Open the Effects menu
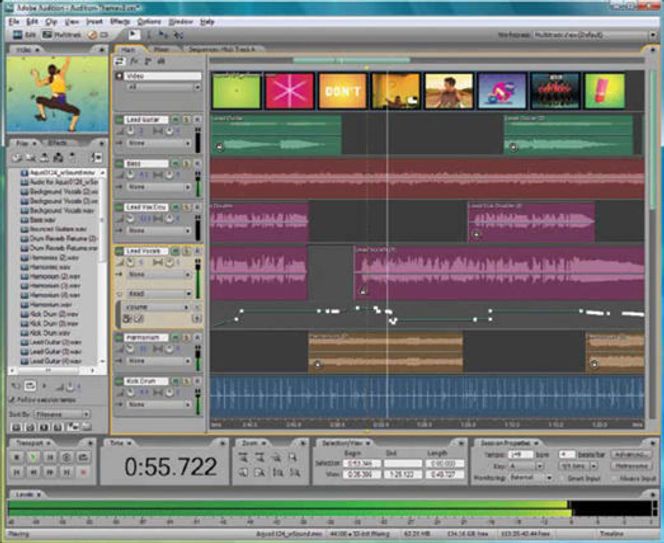Screen dimensions: 664x543 click(120, 21)
